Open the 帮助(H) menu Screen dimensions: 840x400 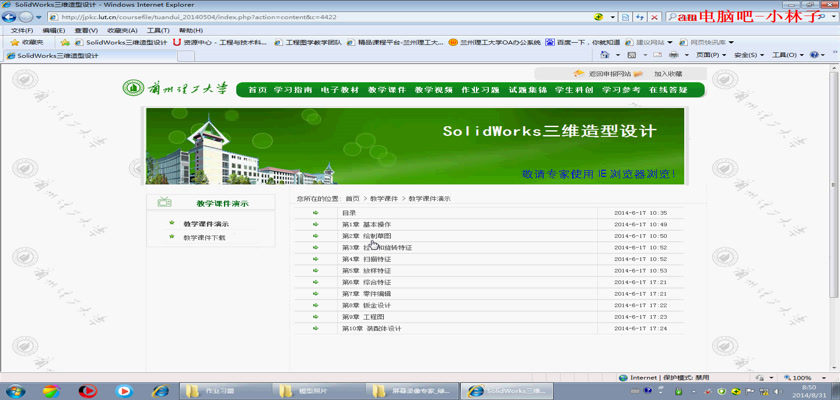coord(191,31)
